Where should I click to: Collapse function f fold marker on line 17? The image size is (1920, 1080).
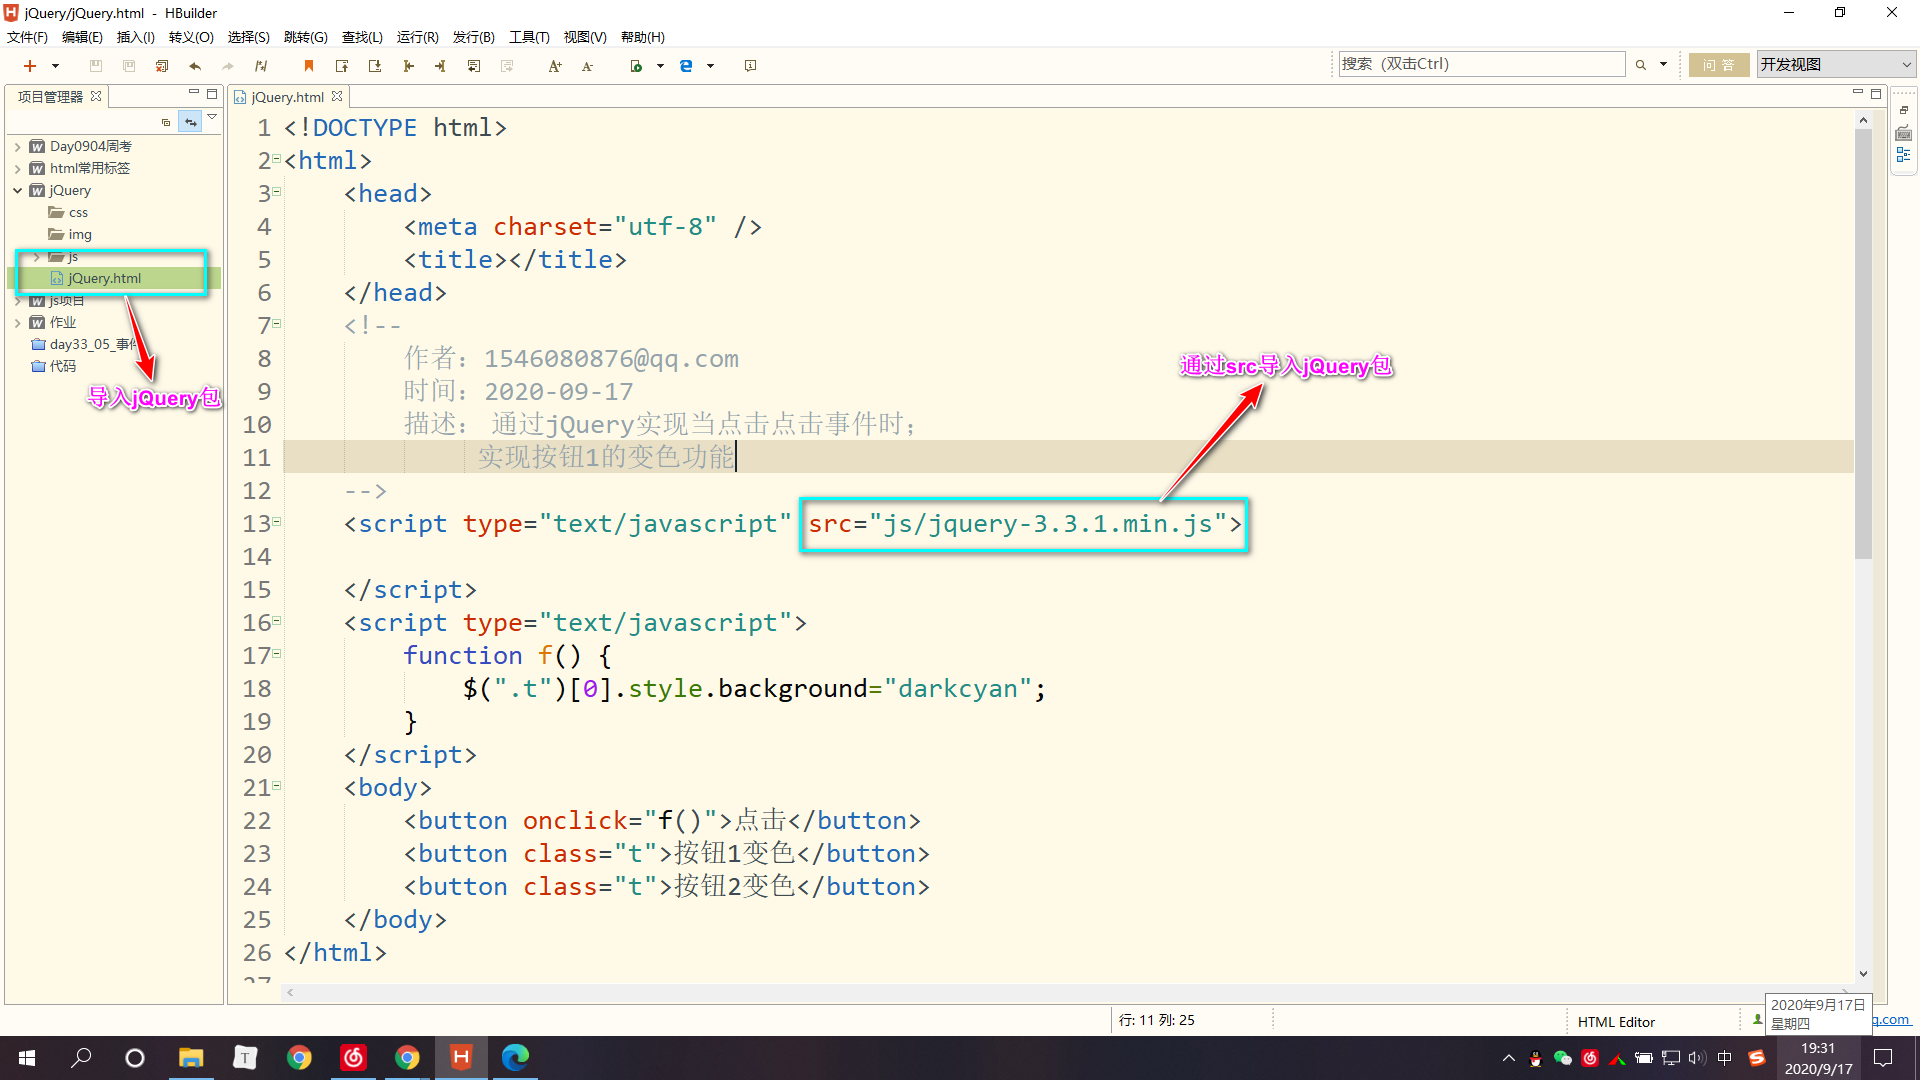(x=277, y=654)
